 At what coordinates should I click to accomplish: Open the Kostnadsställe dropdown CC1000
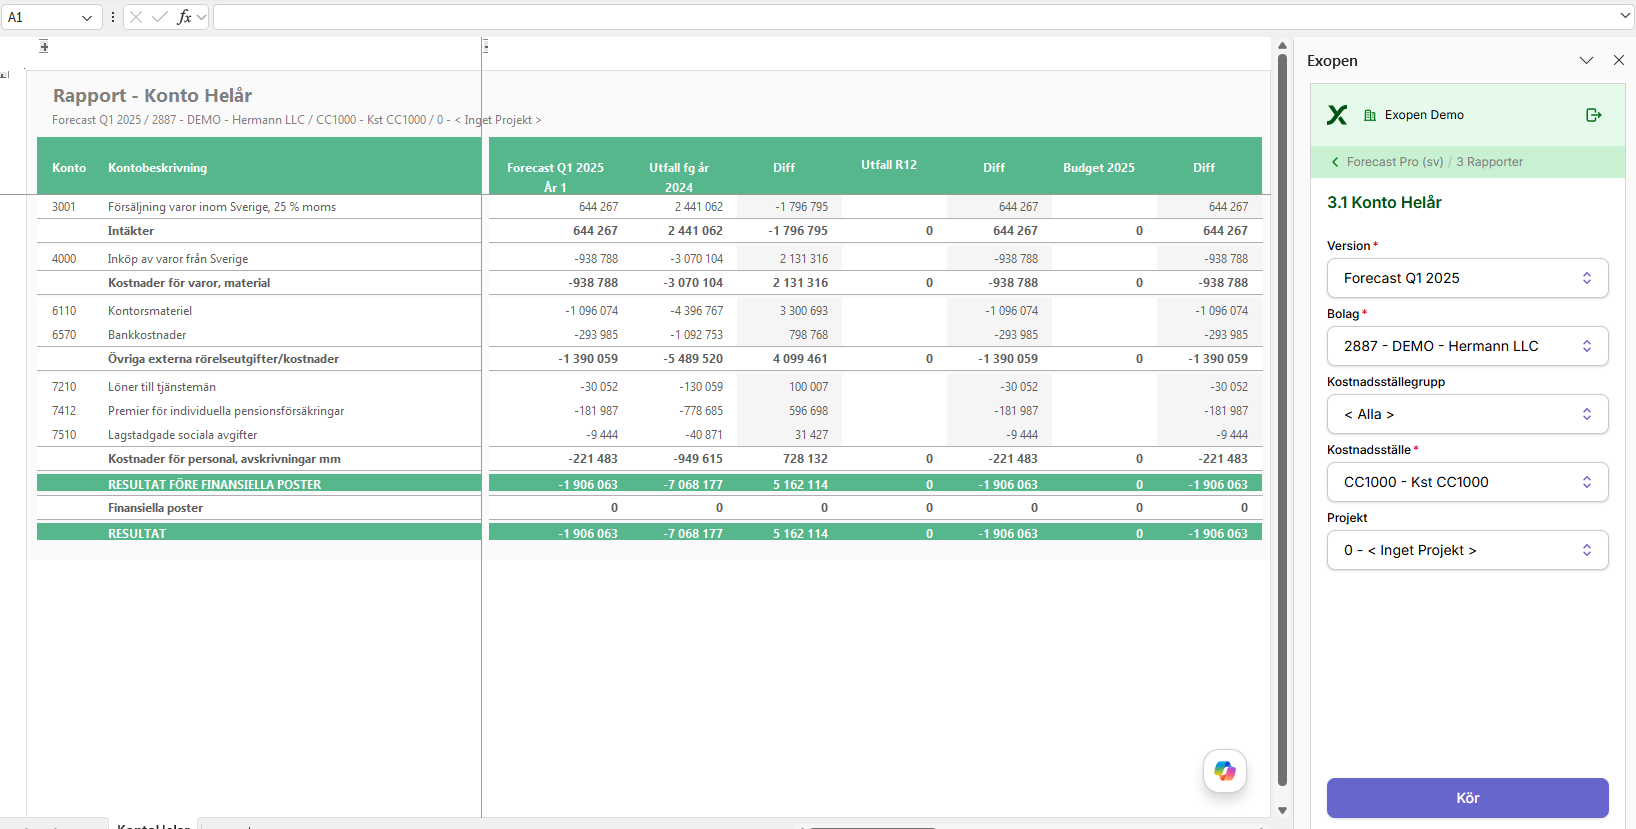(1468, 482)
